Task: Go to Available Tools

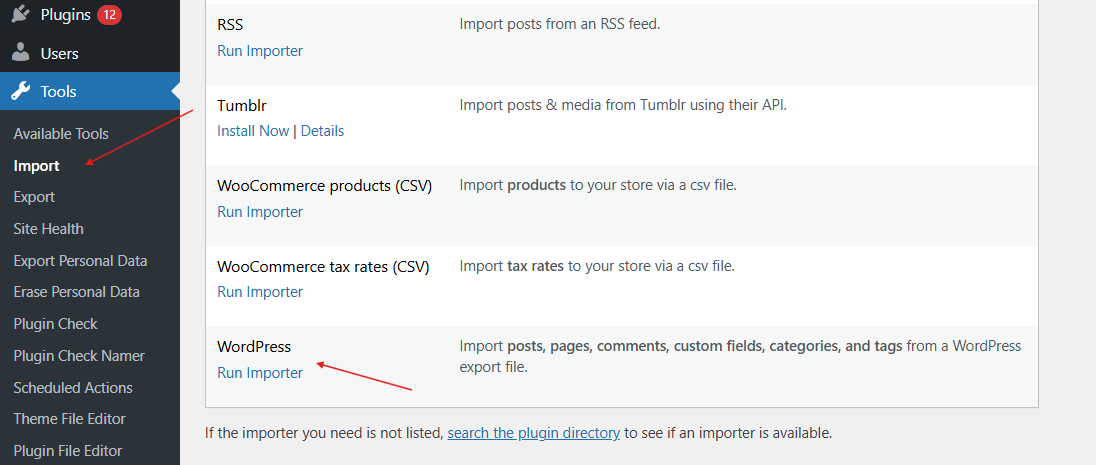Action: click(61, 134)
